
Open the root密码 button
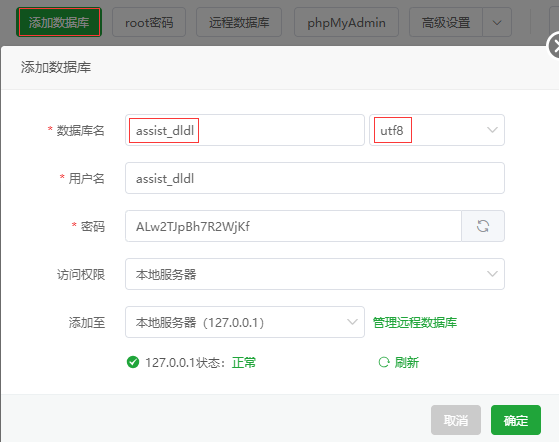[x=149, y=22]
